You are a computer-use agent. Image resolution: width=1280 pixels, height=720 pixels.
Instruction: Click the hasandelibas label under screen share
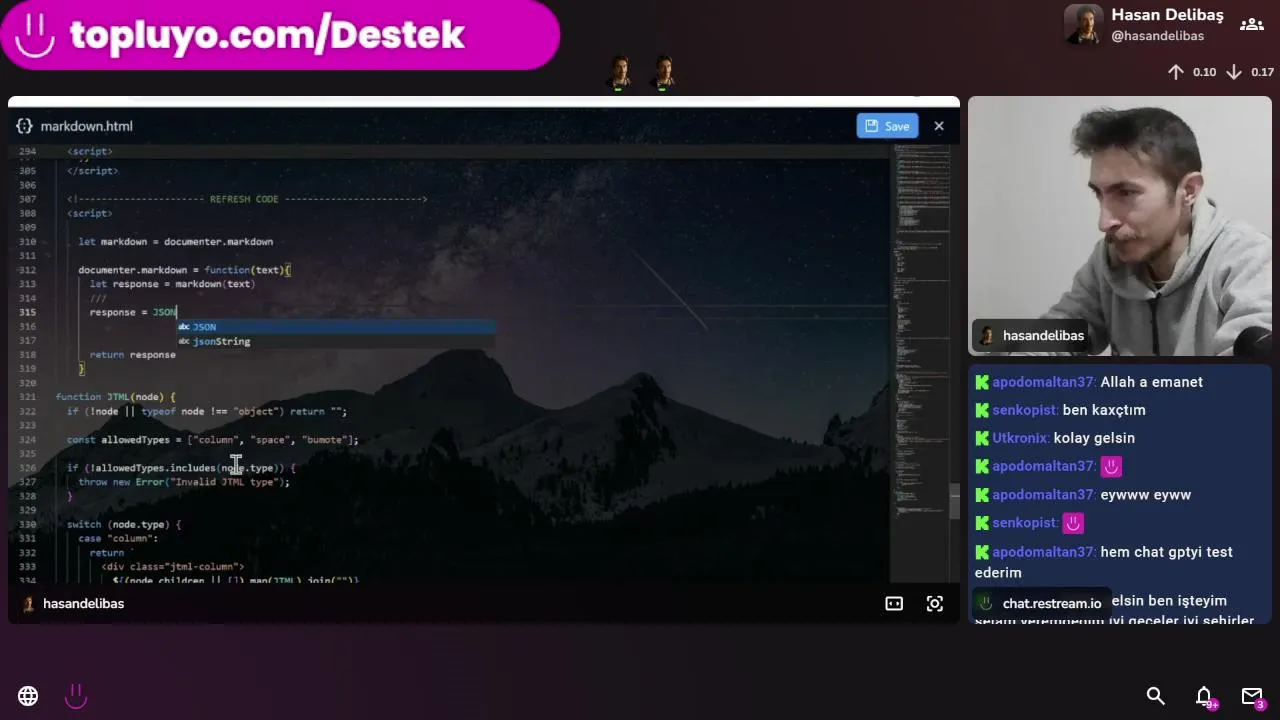point(83,604)
